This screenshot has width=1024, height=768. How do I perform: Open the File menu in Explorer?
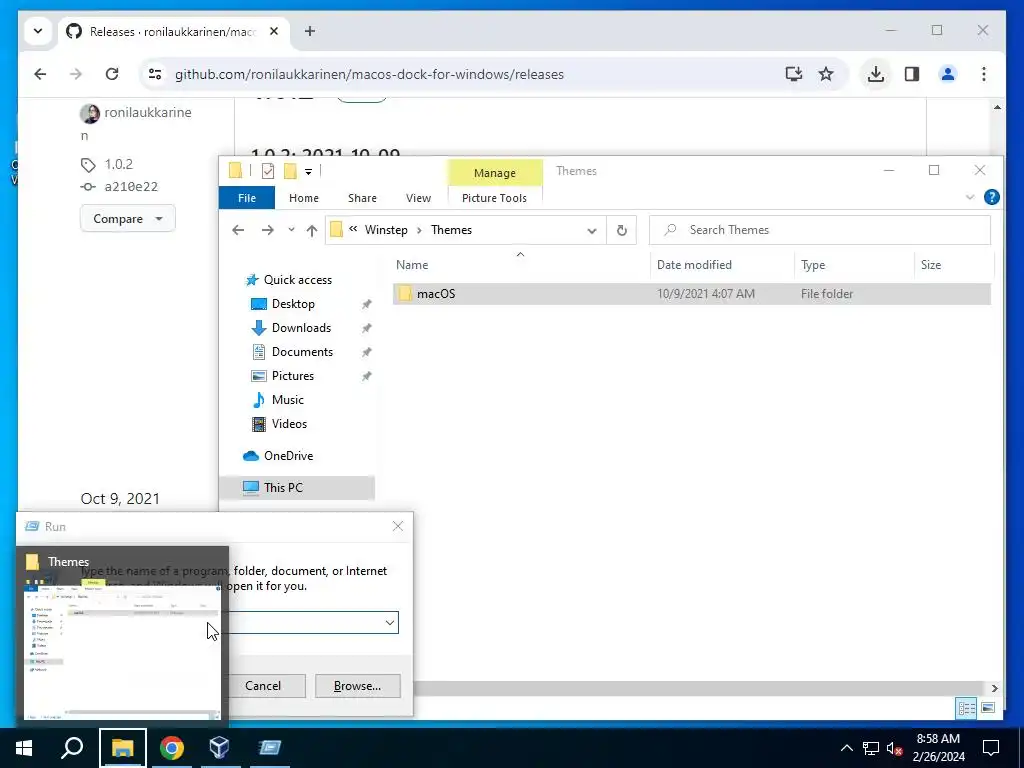pos(247,198)
